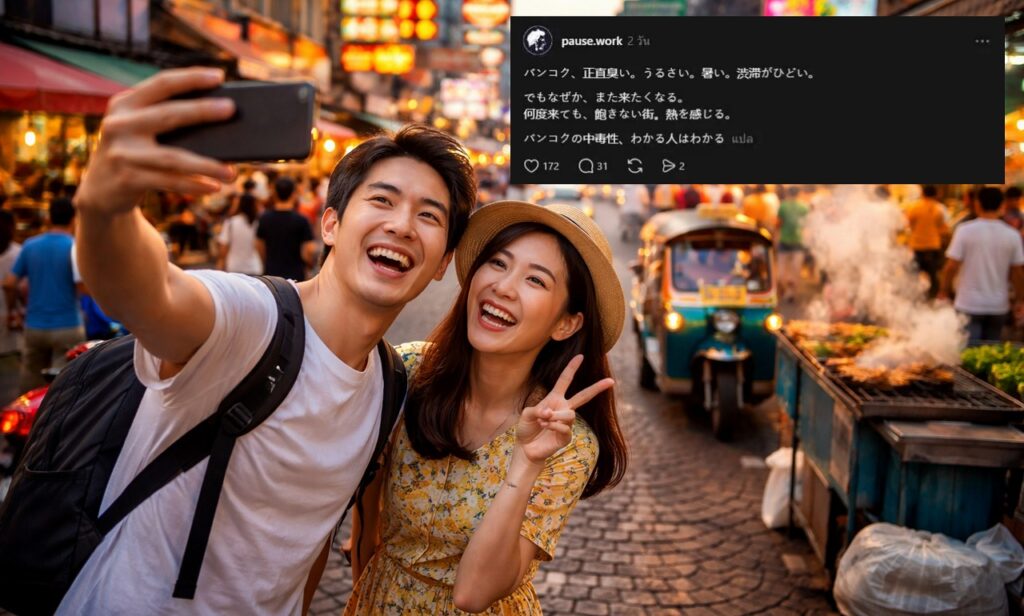Click the woman's straw hat in the photo

[545, 240]
